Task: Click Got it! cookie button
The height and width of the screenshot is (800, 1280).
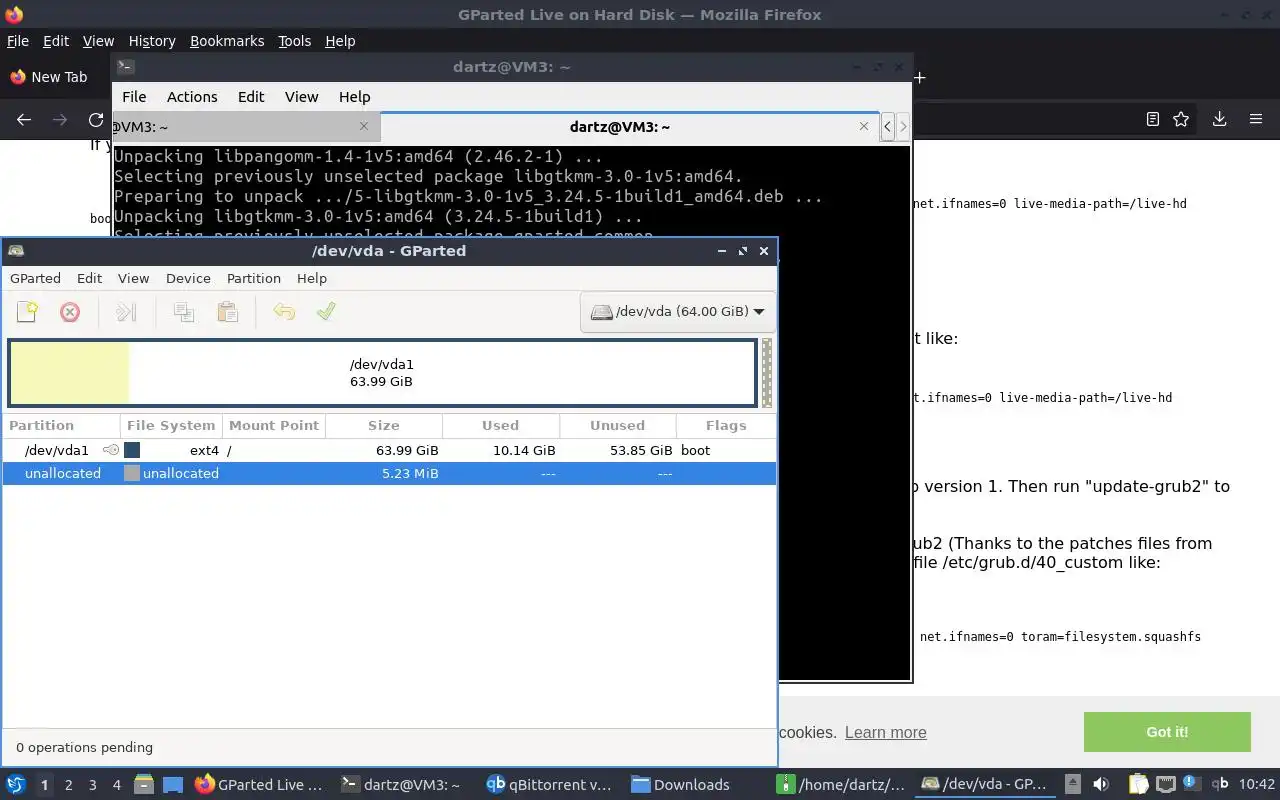Action: 1167,732
